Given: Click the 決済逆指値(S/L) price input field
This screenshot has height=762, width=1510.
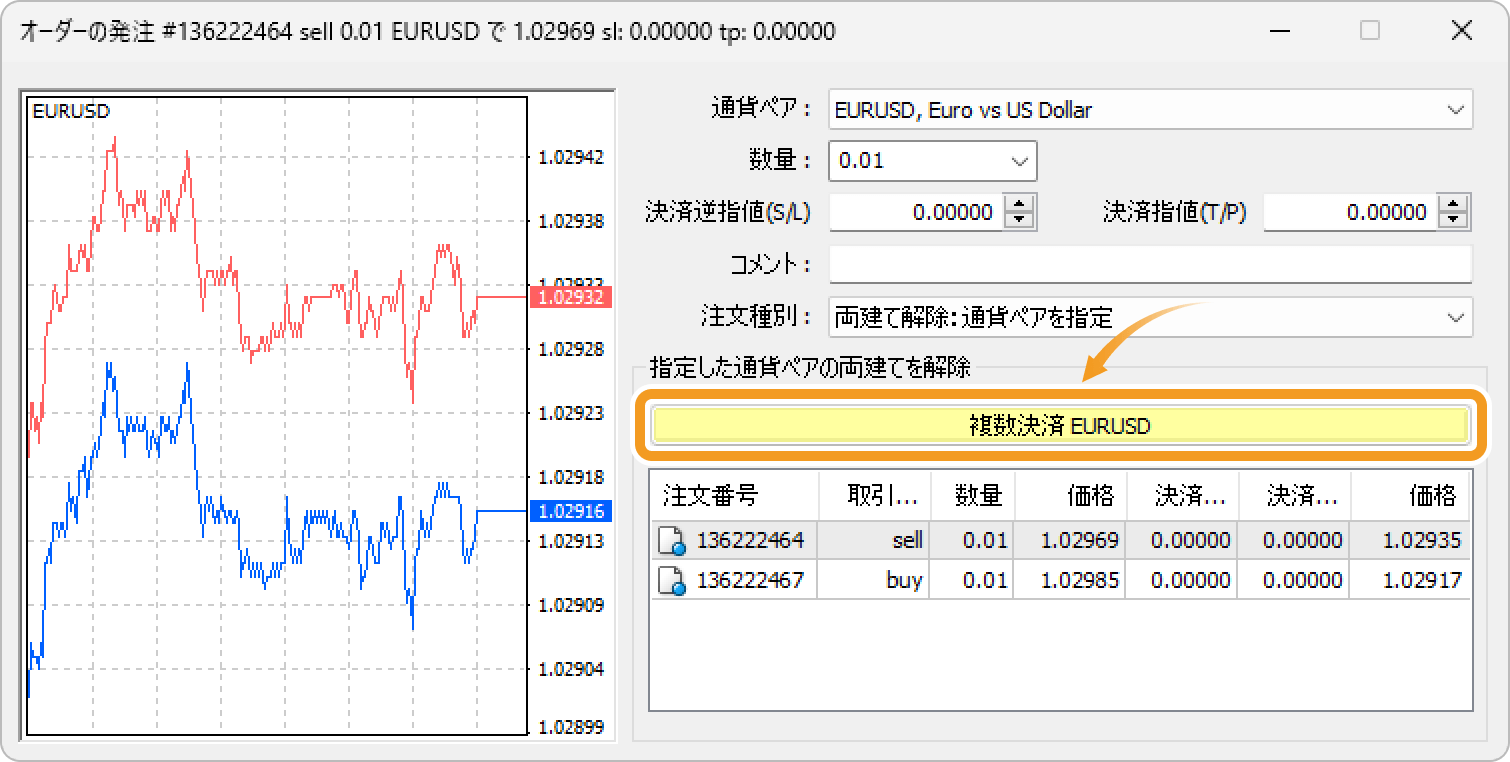Looking at the screenshot, I should tap(915, 212).
